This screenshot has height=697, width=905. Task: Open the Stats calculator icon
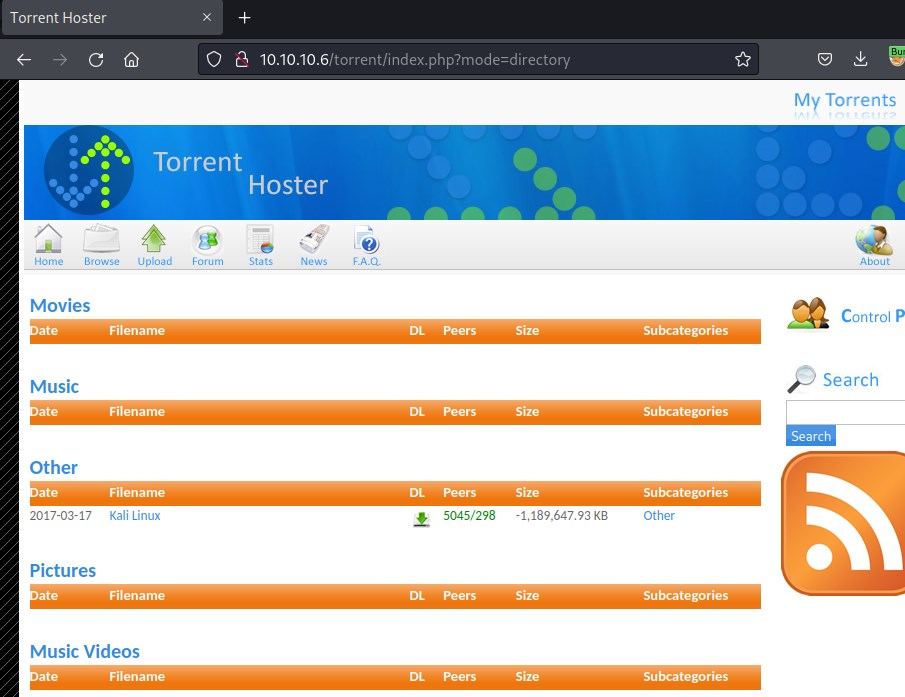tap(260, 240)
